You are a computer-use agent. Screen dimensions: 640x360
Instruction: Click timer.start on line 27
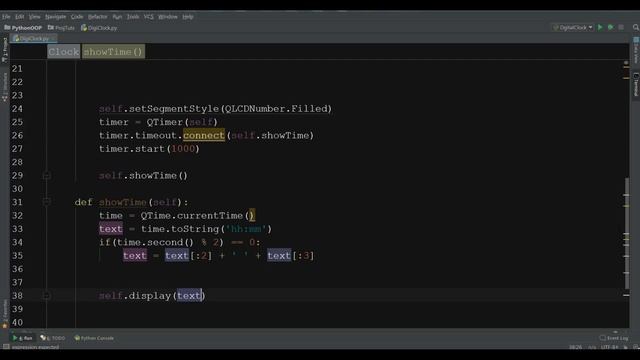point(132,149)
